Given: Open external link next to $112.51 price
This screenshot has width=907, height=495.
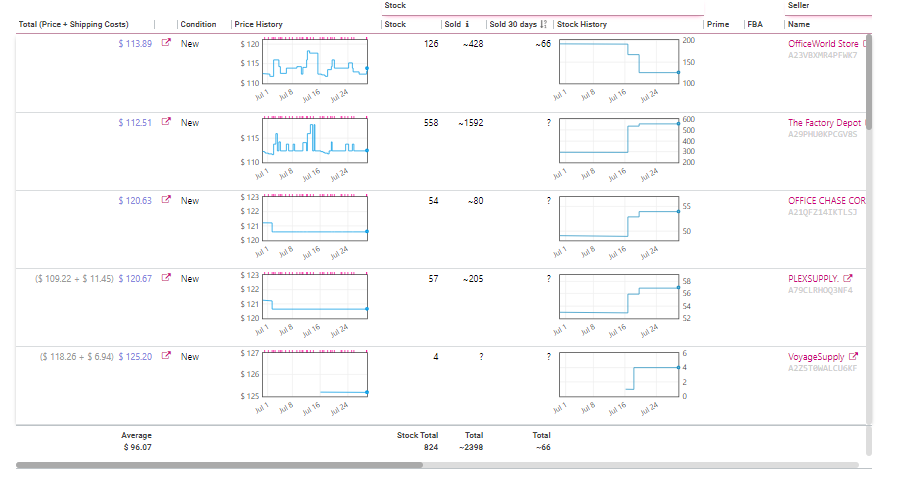Looking at the screenshot, I should 166,122.
